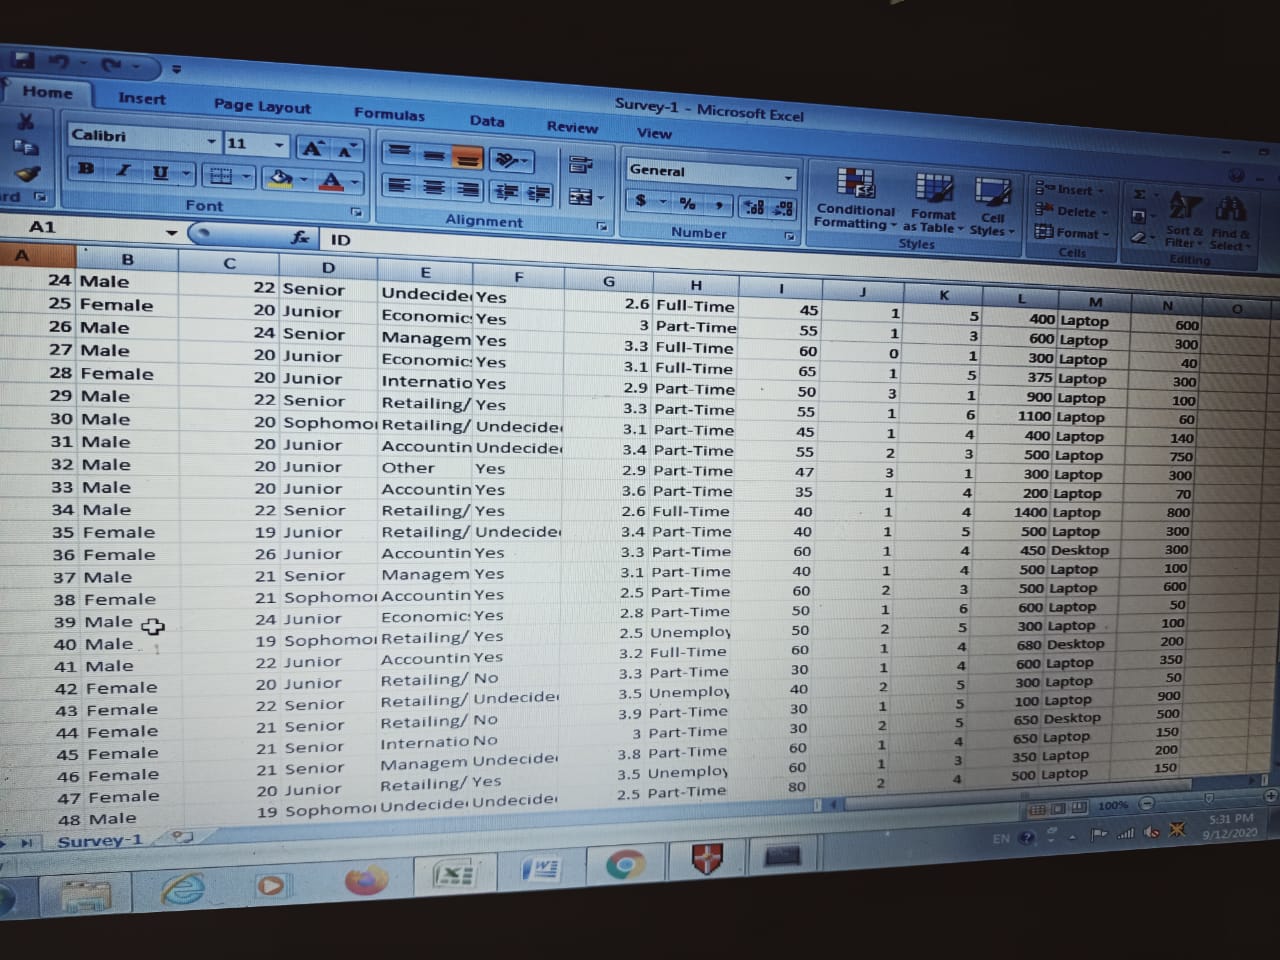Click the Fill Color paint bucket
Image resolution: width=1280 pixels, height=960 pixels.
tap(280, 178)
